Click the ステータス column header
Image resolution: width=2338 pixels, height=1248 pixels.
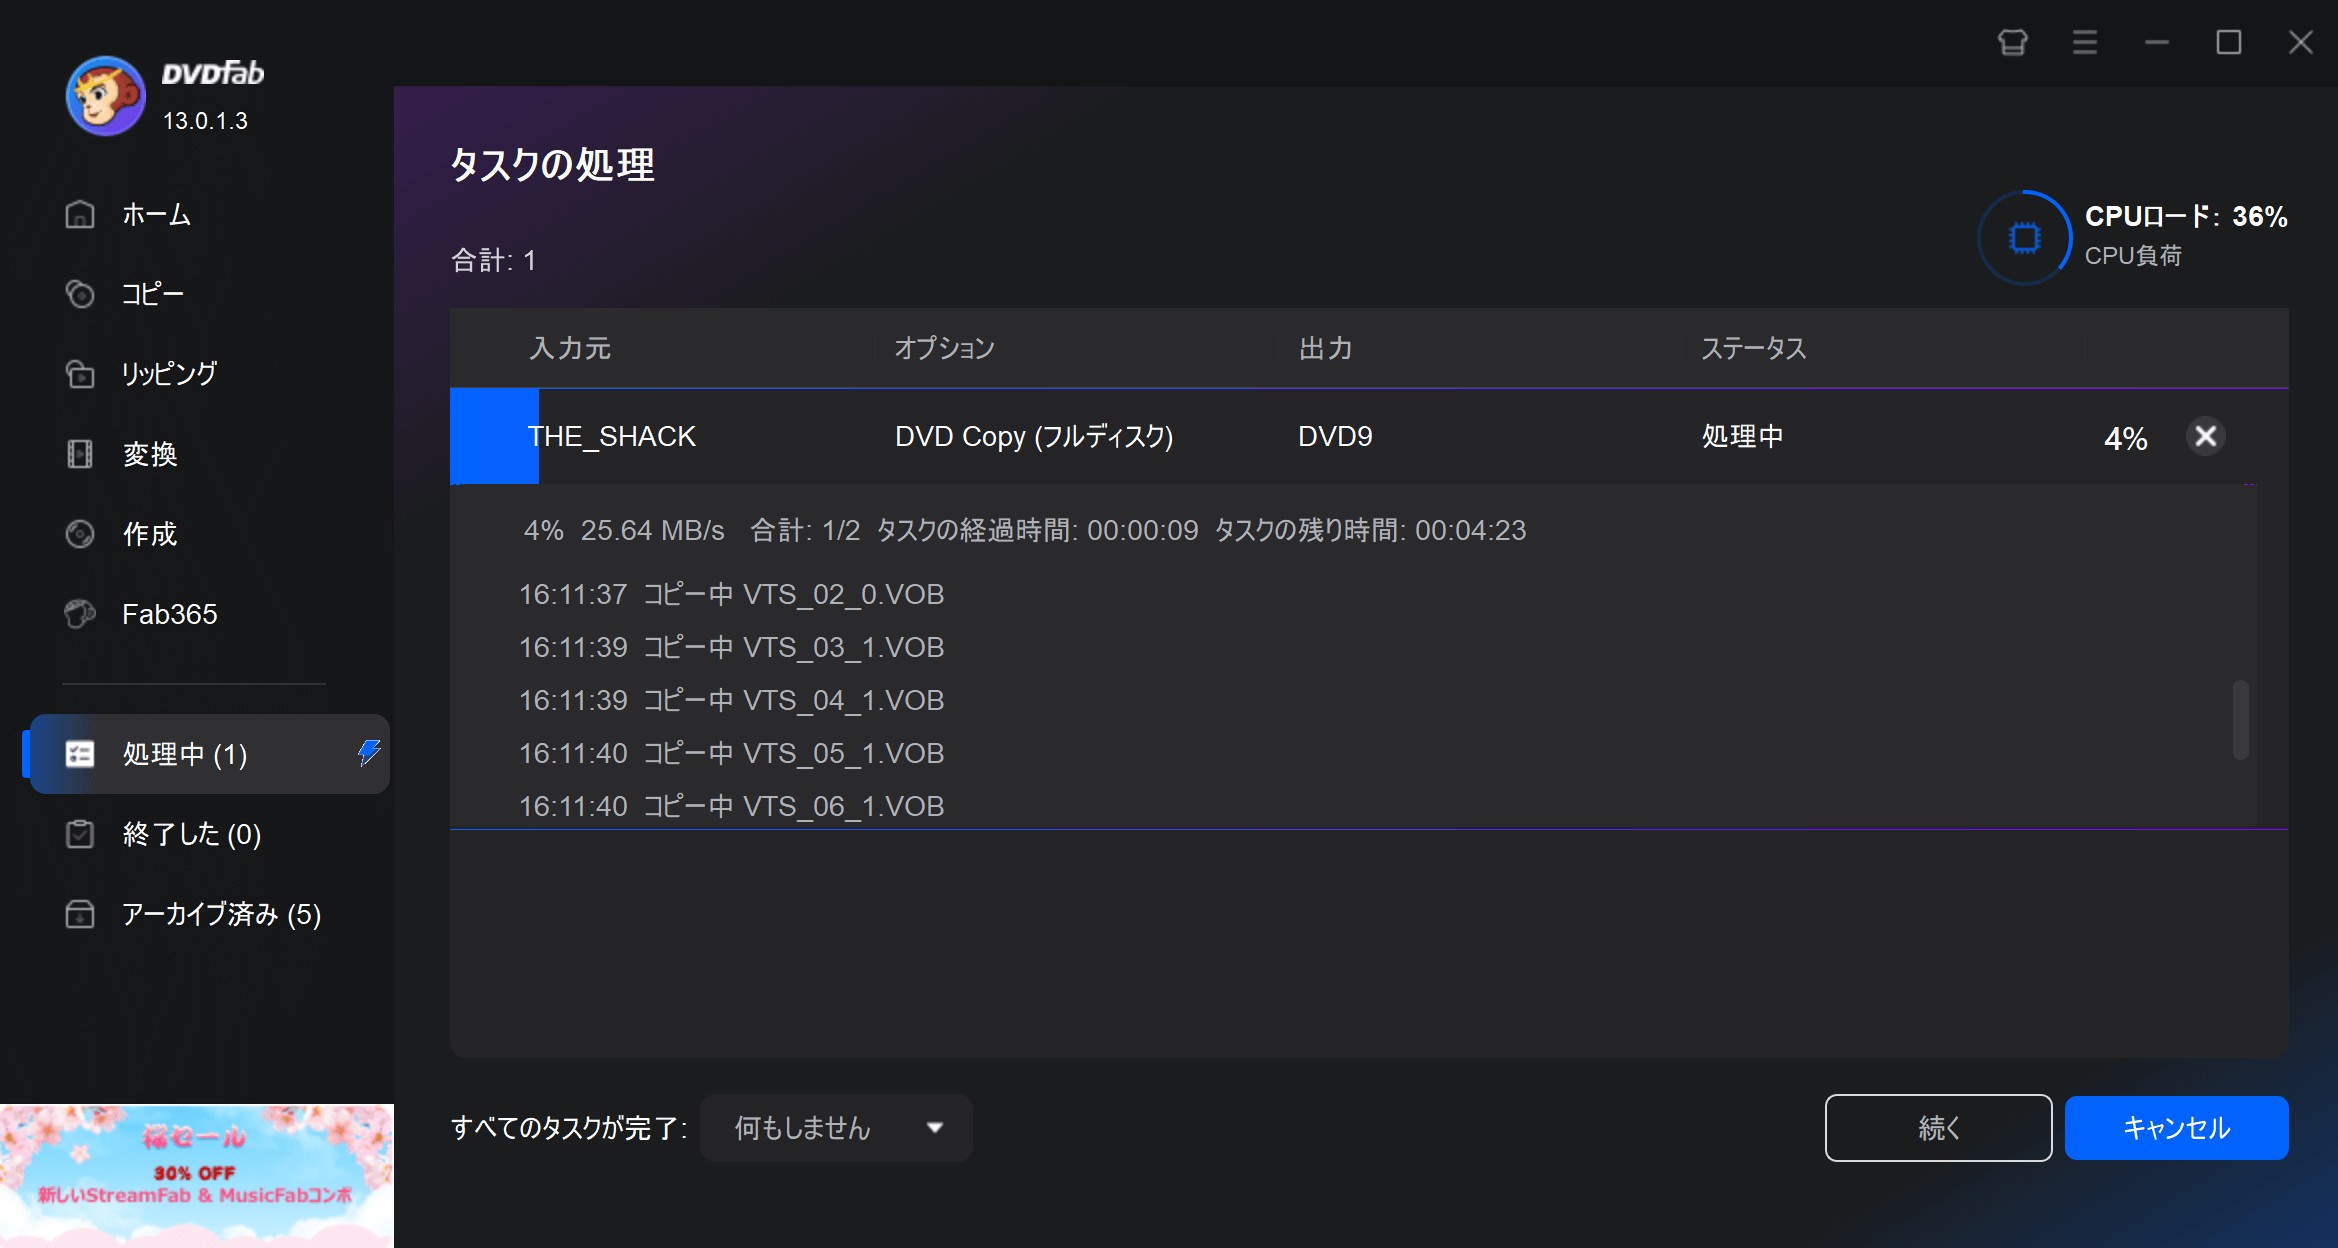(x=1754, y=348)
